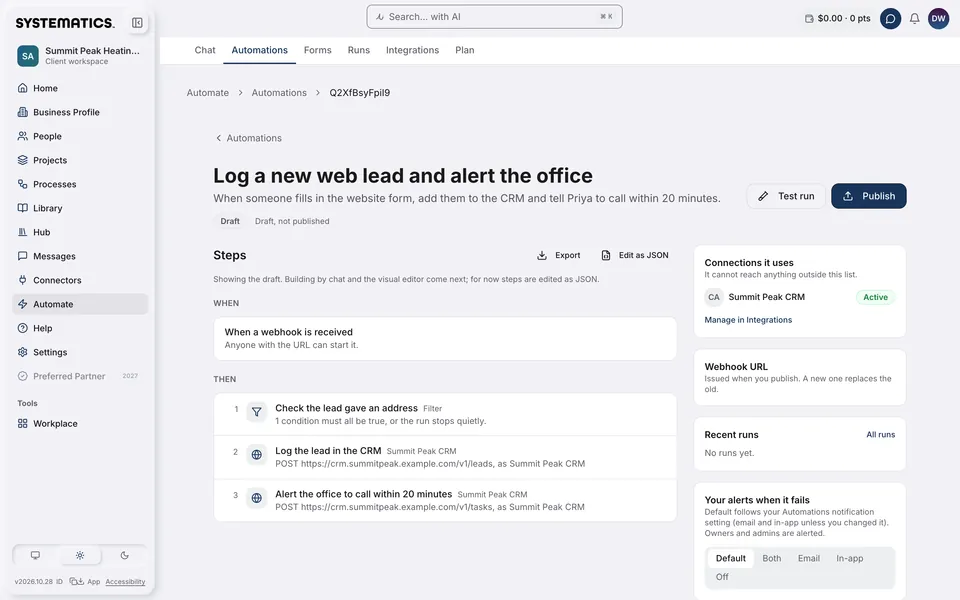
Task: Switch to the Forms tab
Action: [317, 50]
